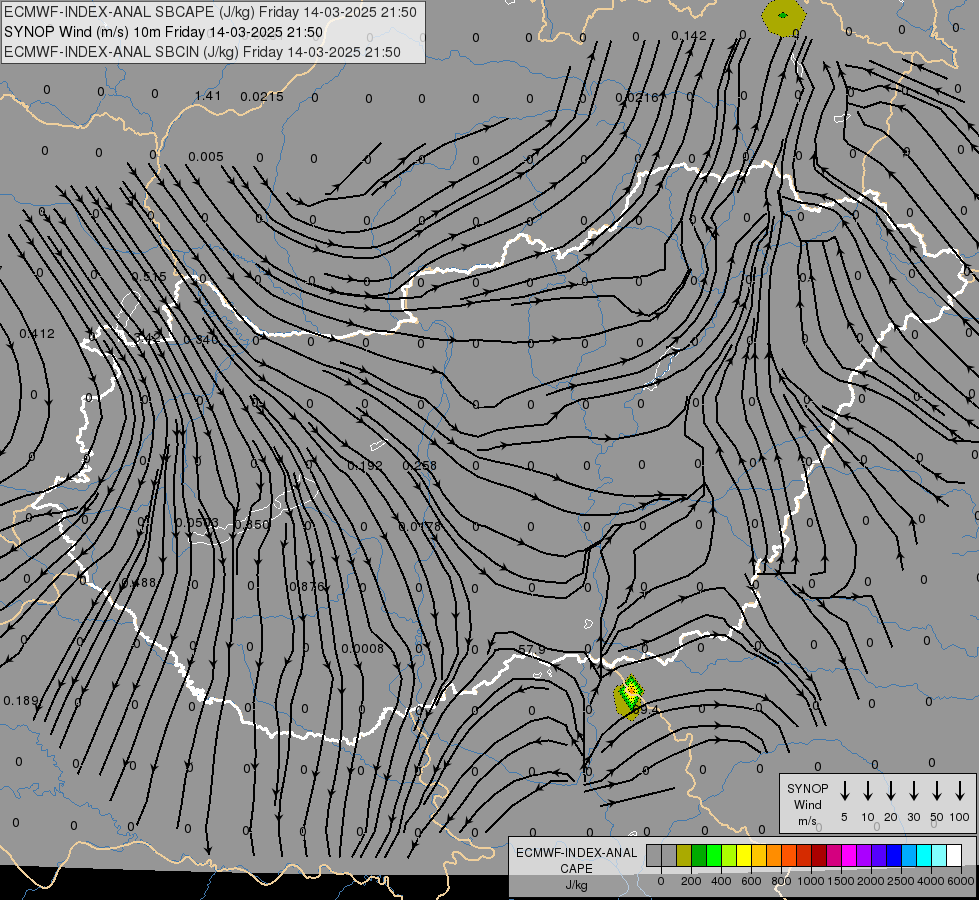Click the SYNOP Wind 10m title line
The height and width of the screenshot is (900, 979).
[x=164, y=32]
